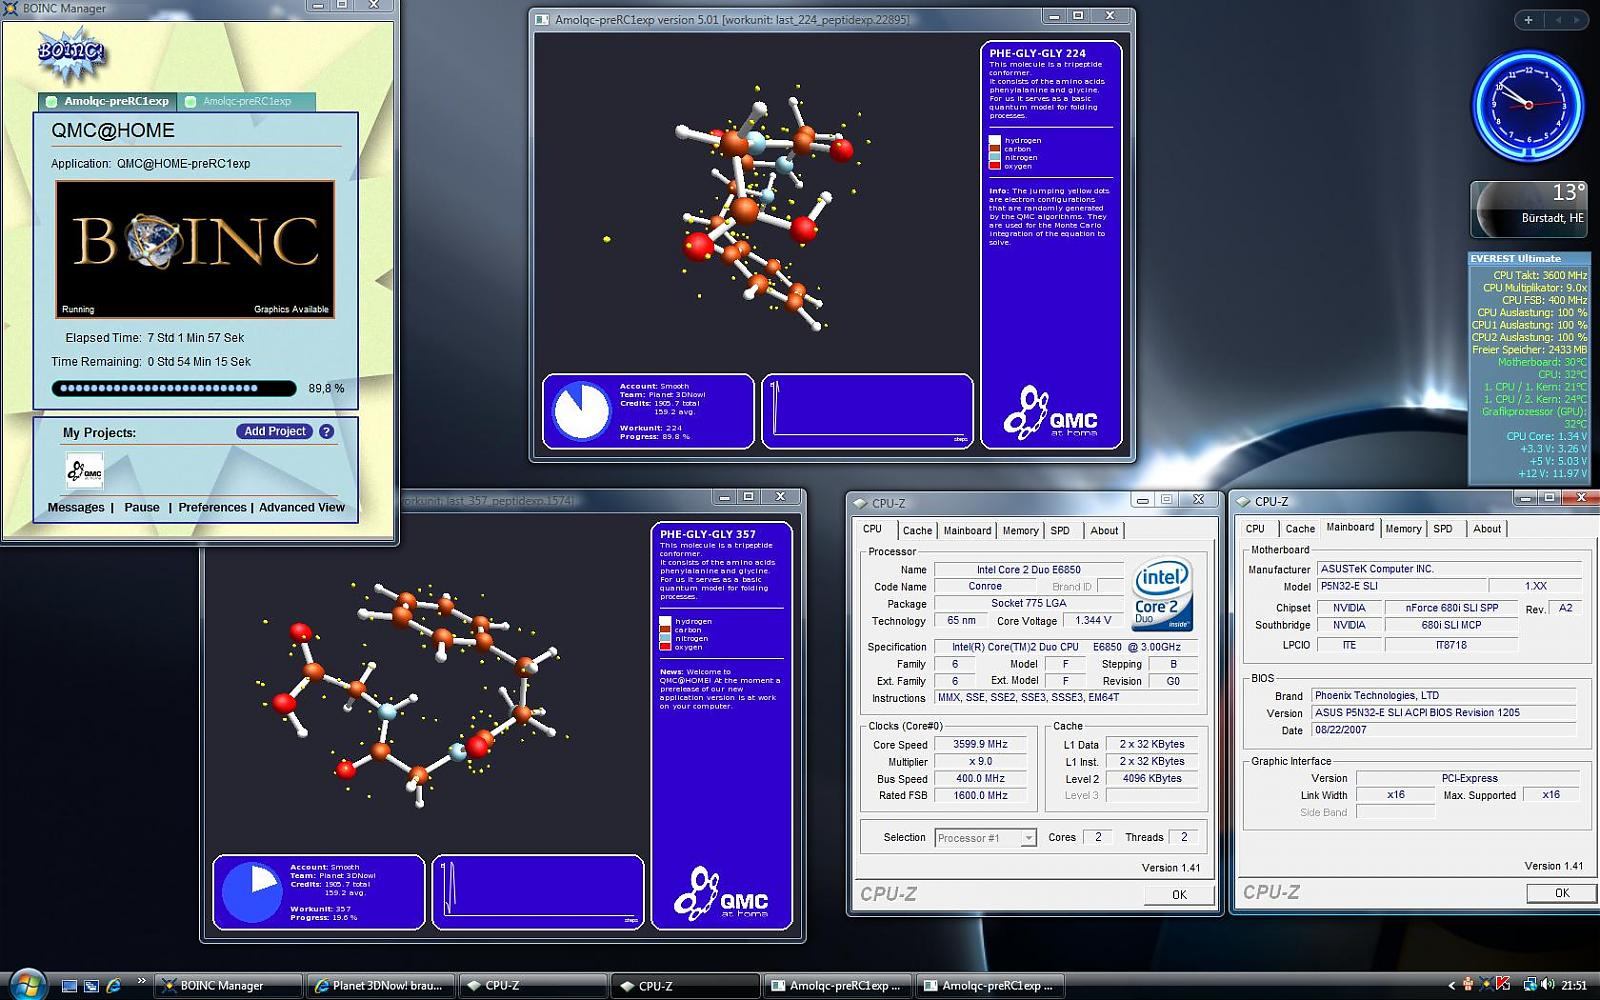Show hidden system tray icons arrow

click(x=1451, y=985)
